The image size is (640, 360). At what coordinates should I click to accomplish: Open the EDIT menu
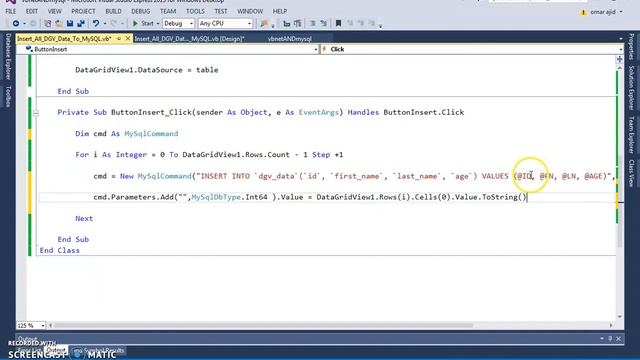31,11
